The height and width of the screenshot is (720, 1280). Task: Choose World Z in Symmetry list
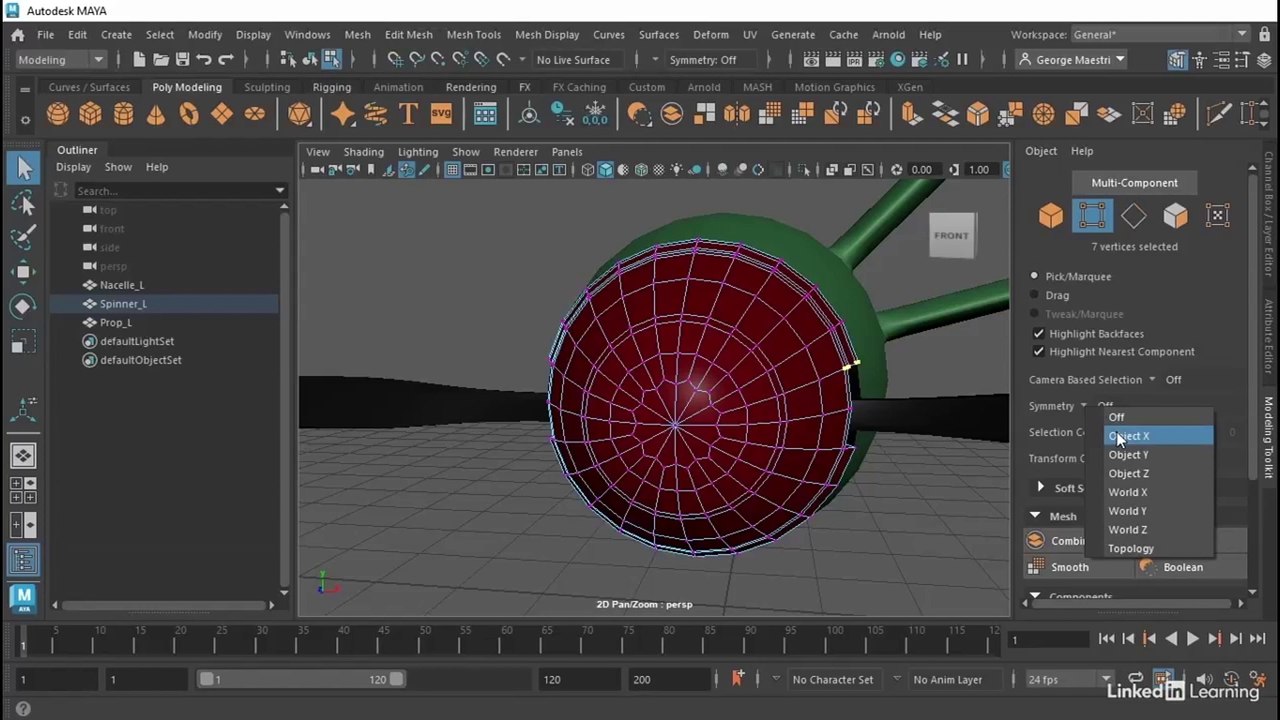(1158, 530)
